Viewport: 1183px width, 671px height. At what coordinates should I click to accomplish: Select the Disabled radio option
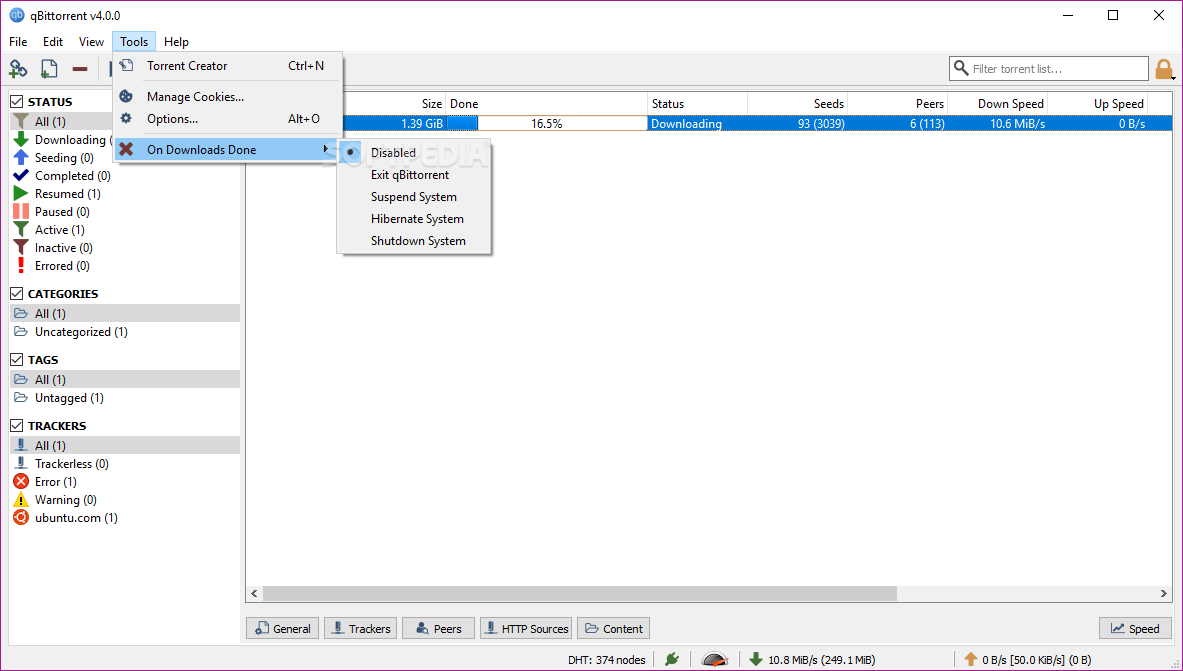(393, 153)
